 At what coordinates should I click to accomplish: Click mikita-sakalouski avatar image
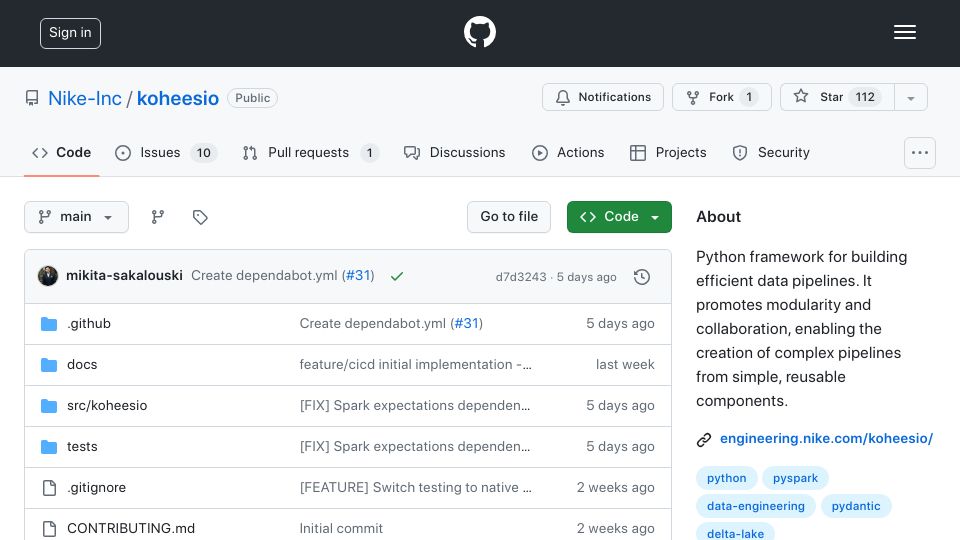(x=48, y=276)
